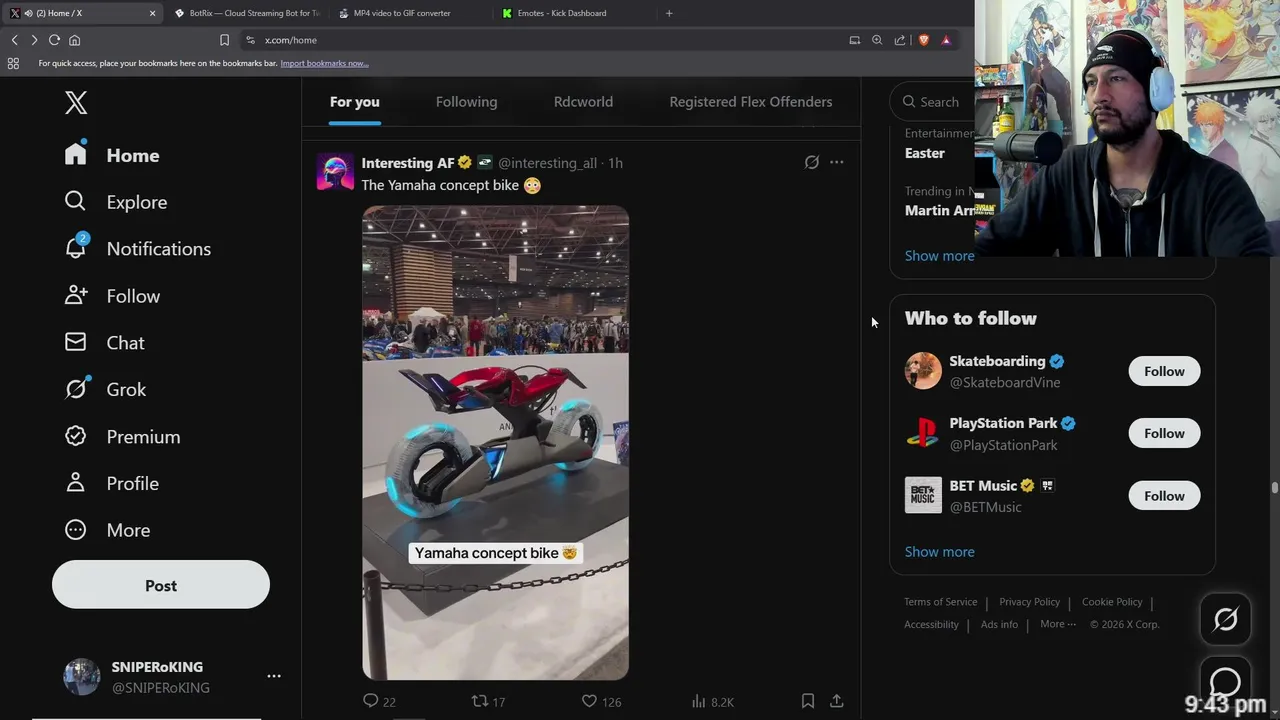Viewport: 1280px width, 720px height.
Task: Click the zoom magnifier icon in address bar
Action: click(x=877, y=40)
